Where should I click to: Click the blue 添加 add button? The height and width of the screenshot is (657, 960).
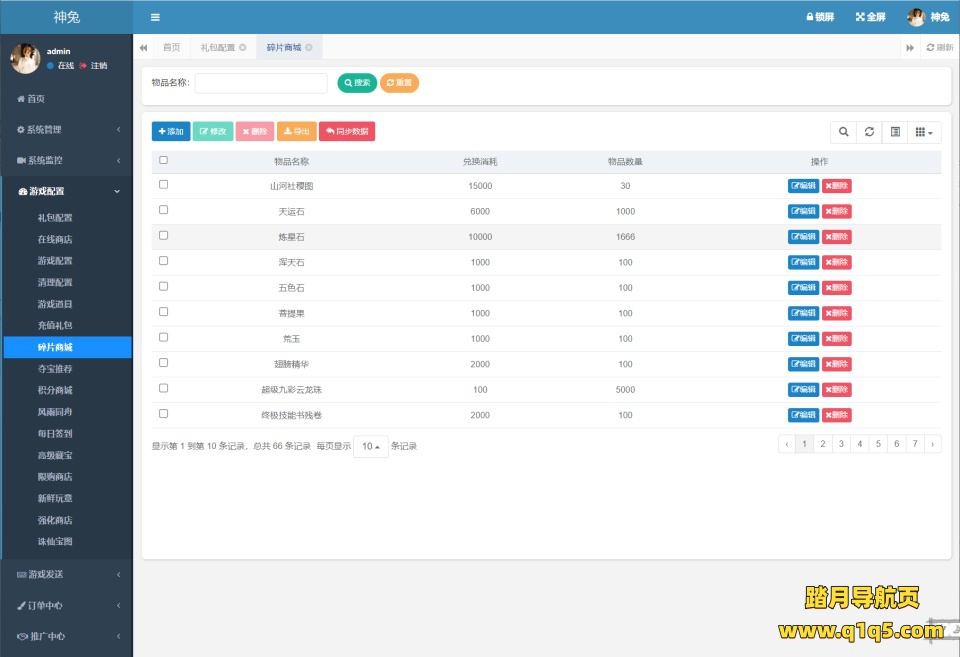(x=171, y=131)
